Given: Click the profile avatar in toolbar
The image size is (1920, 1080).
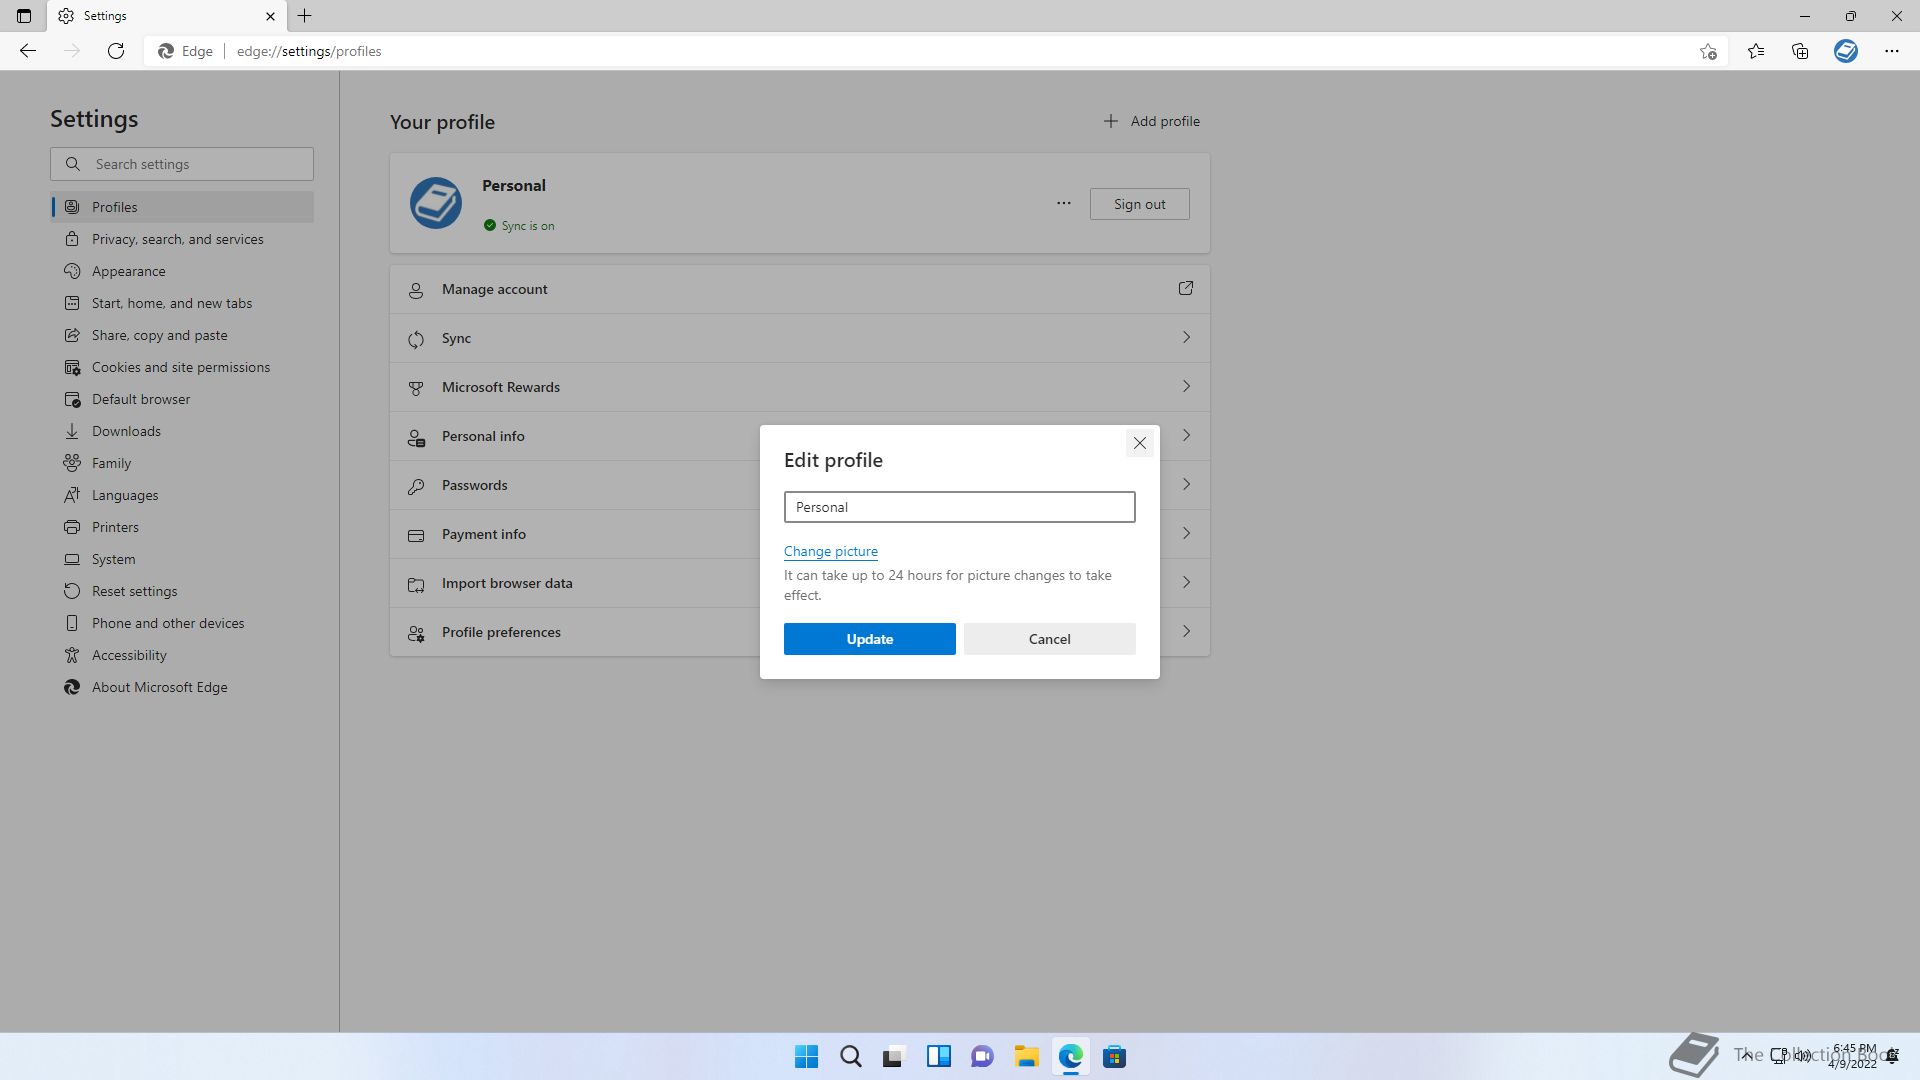Looking at the screenshot, I should pos(1846,51).
